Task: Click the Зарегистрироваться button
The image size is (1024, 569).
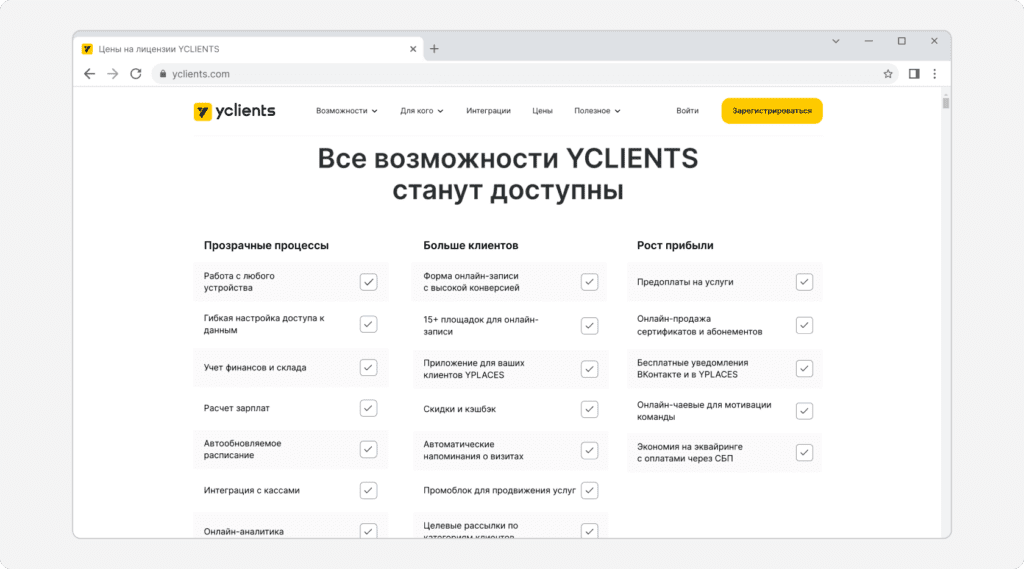Action: pyautogui.click(x=772, y=111)
